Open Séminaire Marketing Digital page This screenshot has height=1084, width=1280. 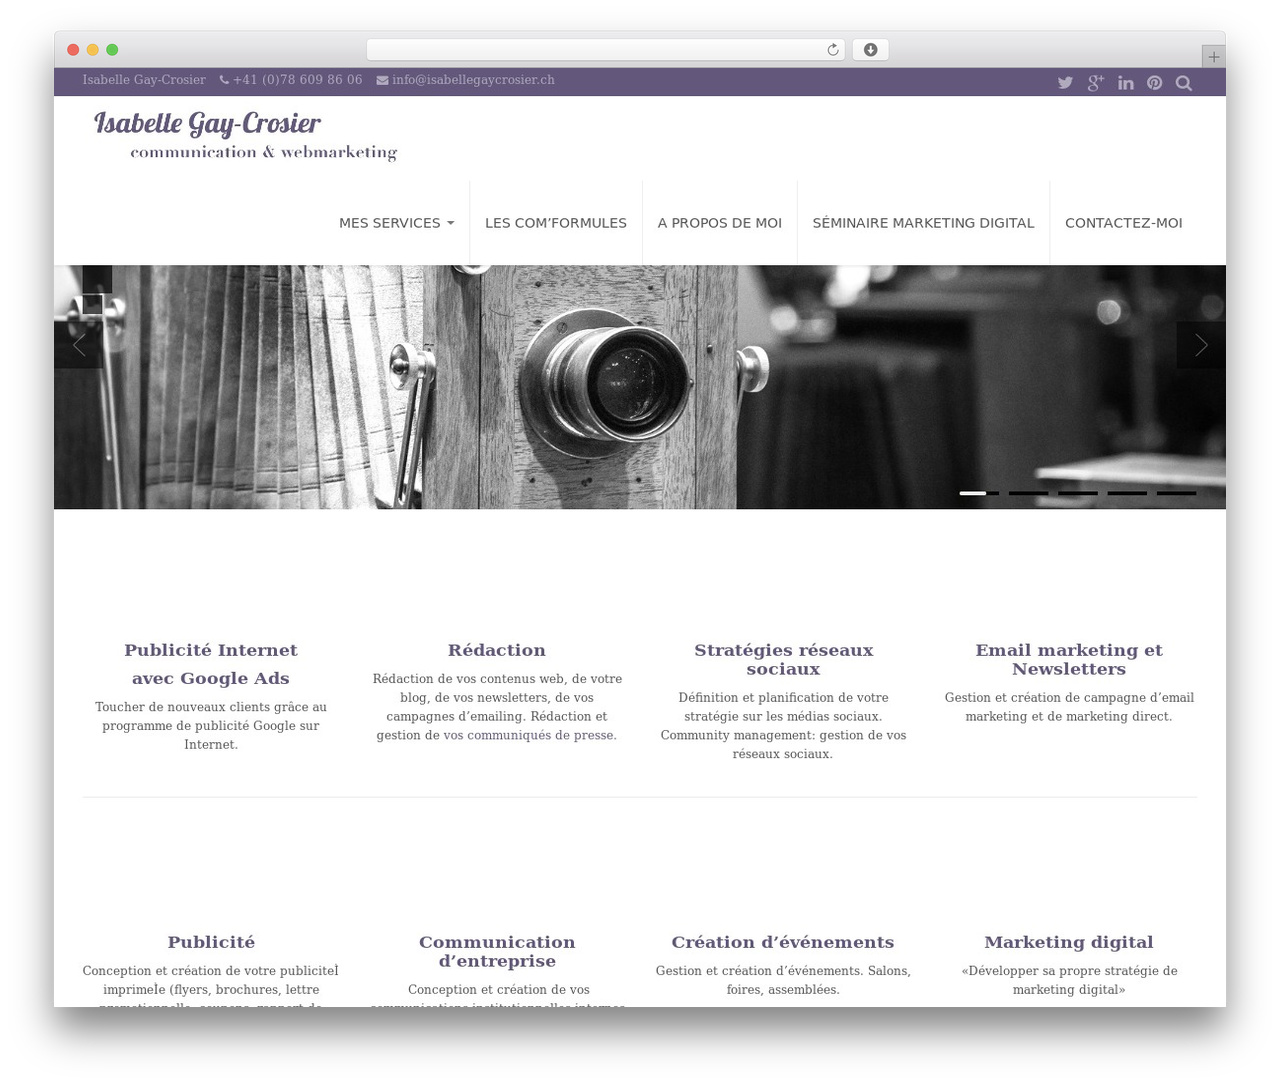923,223
